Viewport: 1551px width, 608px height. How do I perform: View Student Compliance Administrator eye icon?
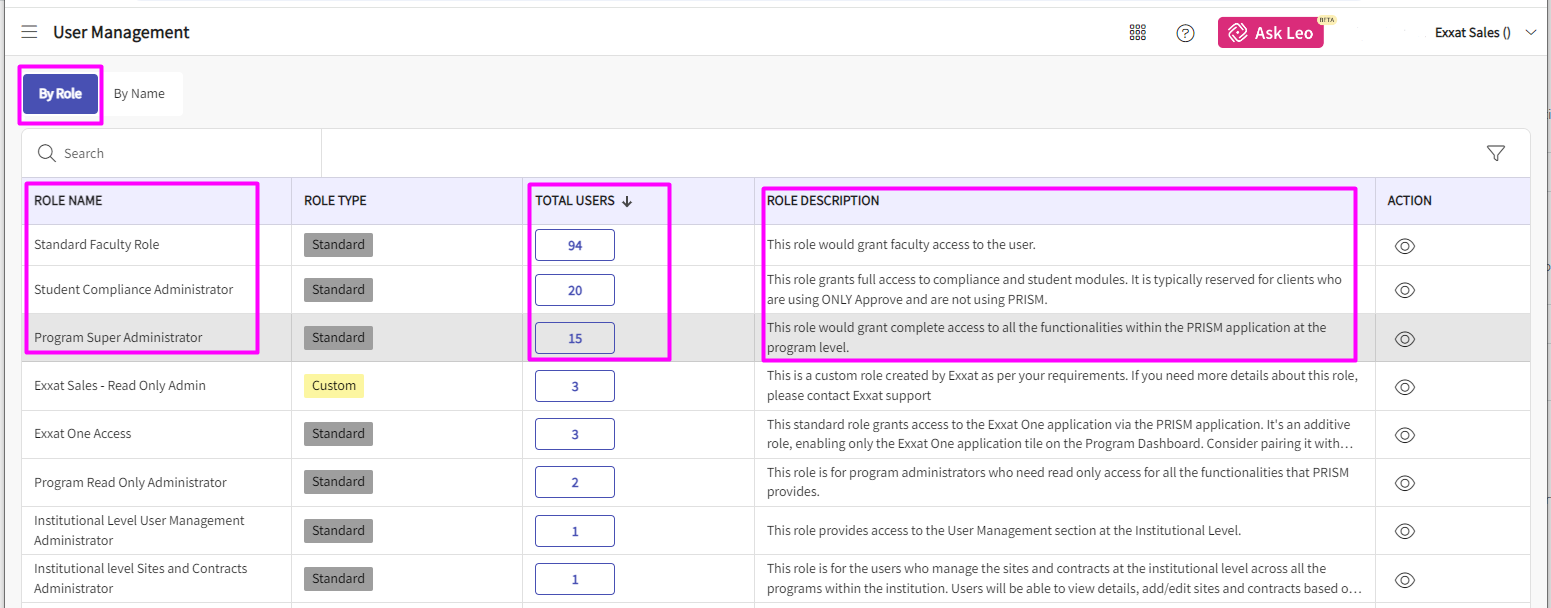tap(1404, 290)
